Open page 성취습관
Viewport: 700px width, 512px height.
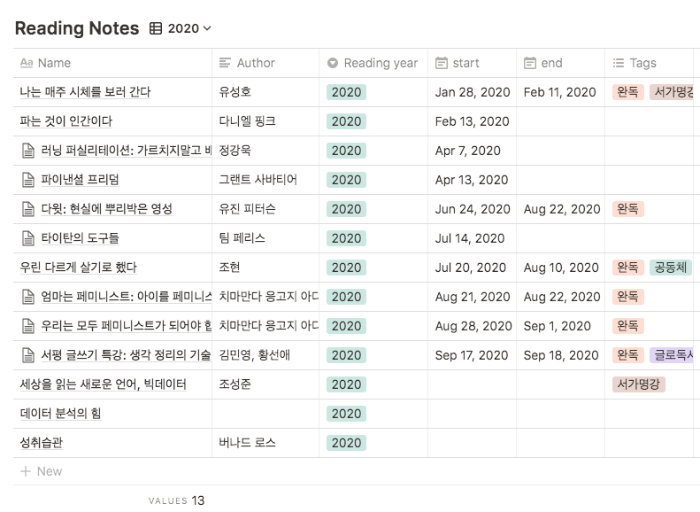[x=41, y=443]
